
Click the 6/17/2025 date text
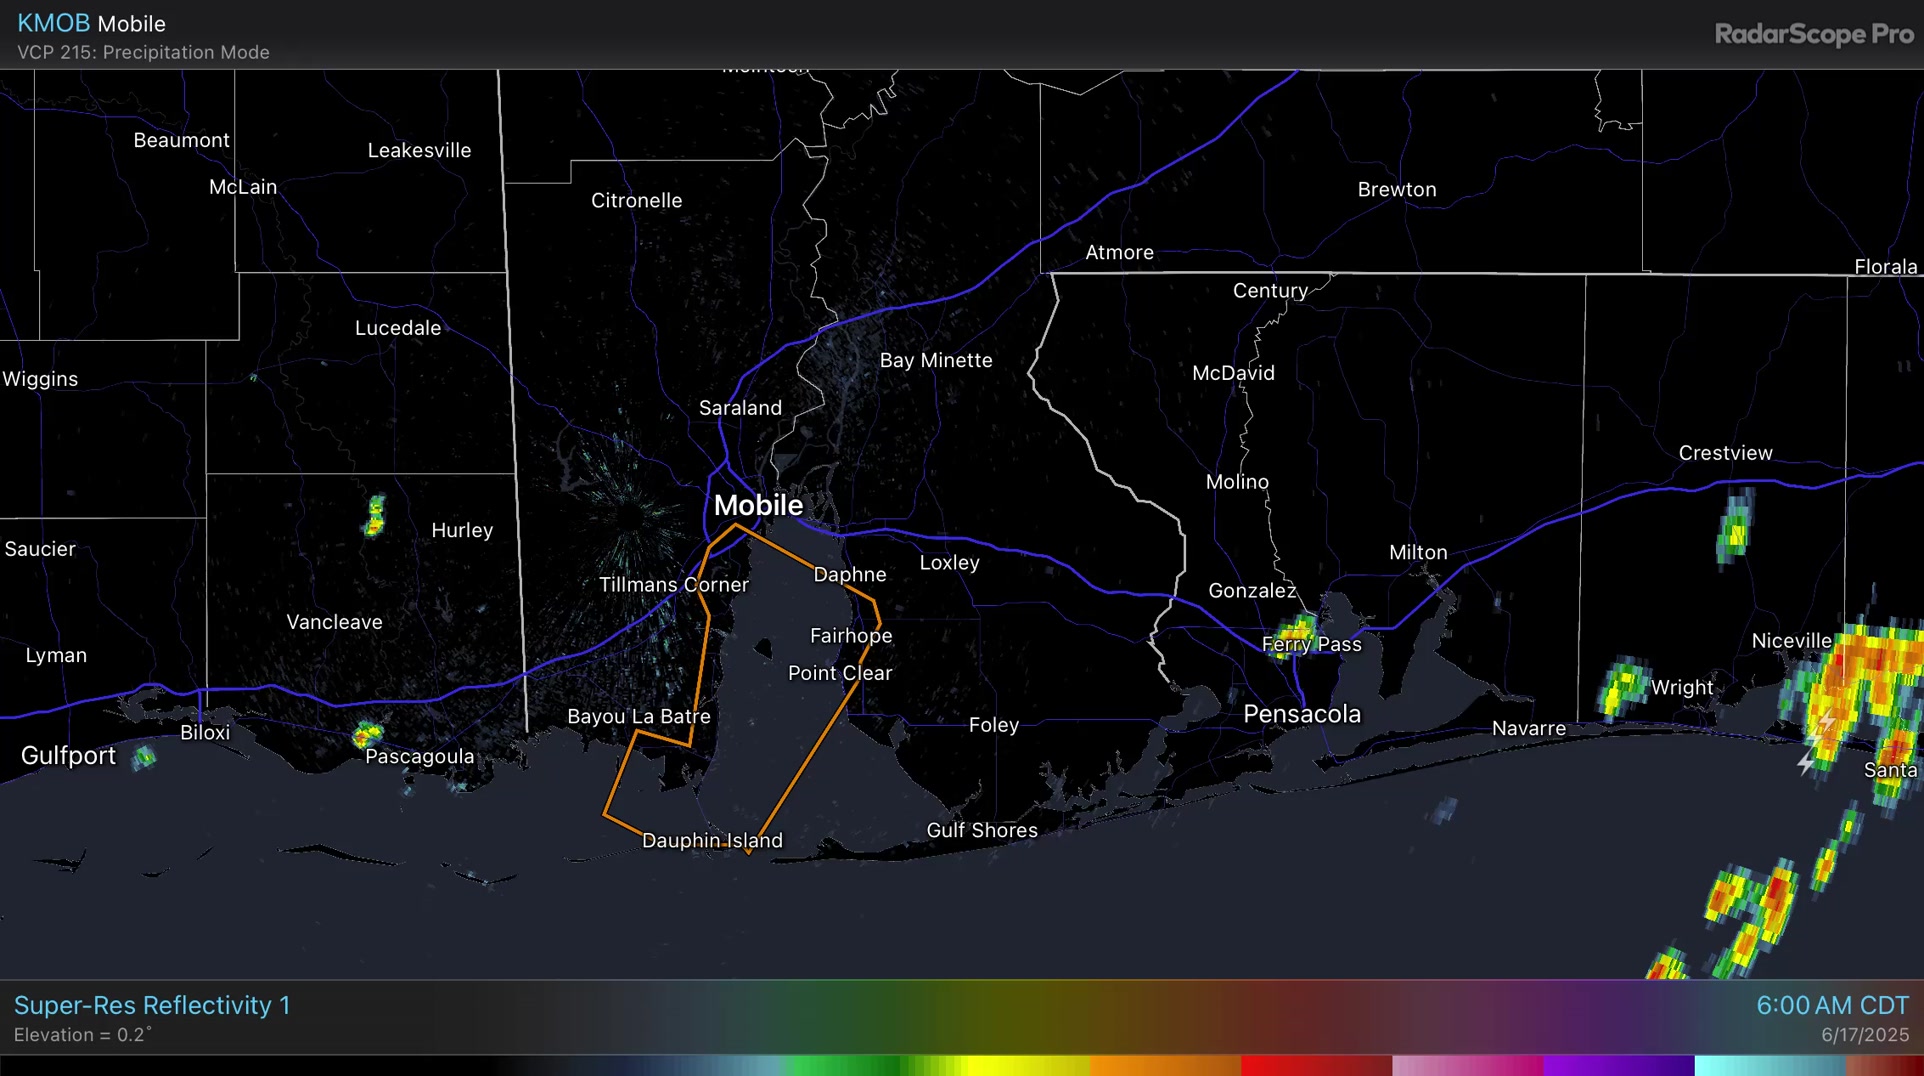(1865, 1035)
